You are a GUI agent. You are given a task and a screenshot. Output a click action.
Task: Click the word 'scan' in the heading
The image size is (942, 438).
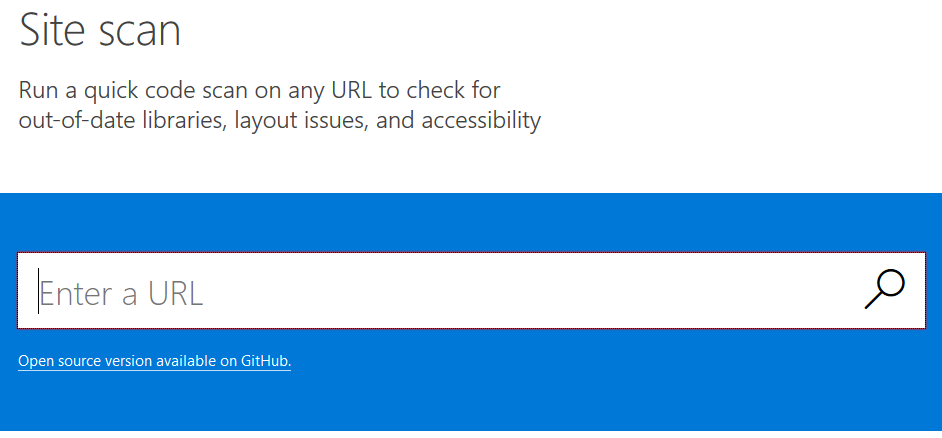click(139, 30)
